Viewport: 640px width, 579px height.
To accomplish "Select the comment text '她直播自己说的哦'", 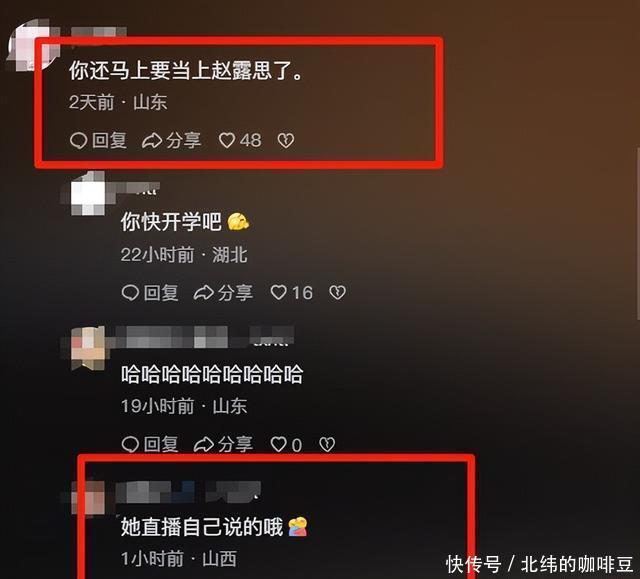I will tap(202, 527).
